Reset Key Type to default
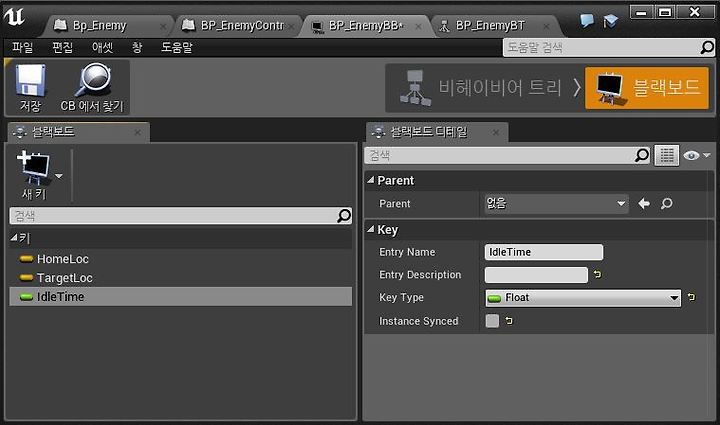Image resolution: width=720 pixels, height=425 pixels. click(691, 297)
